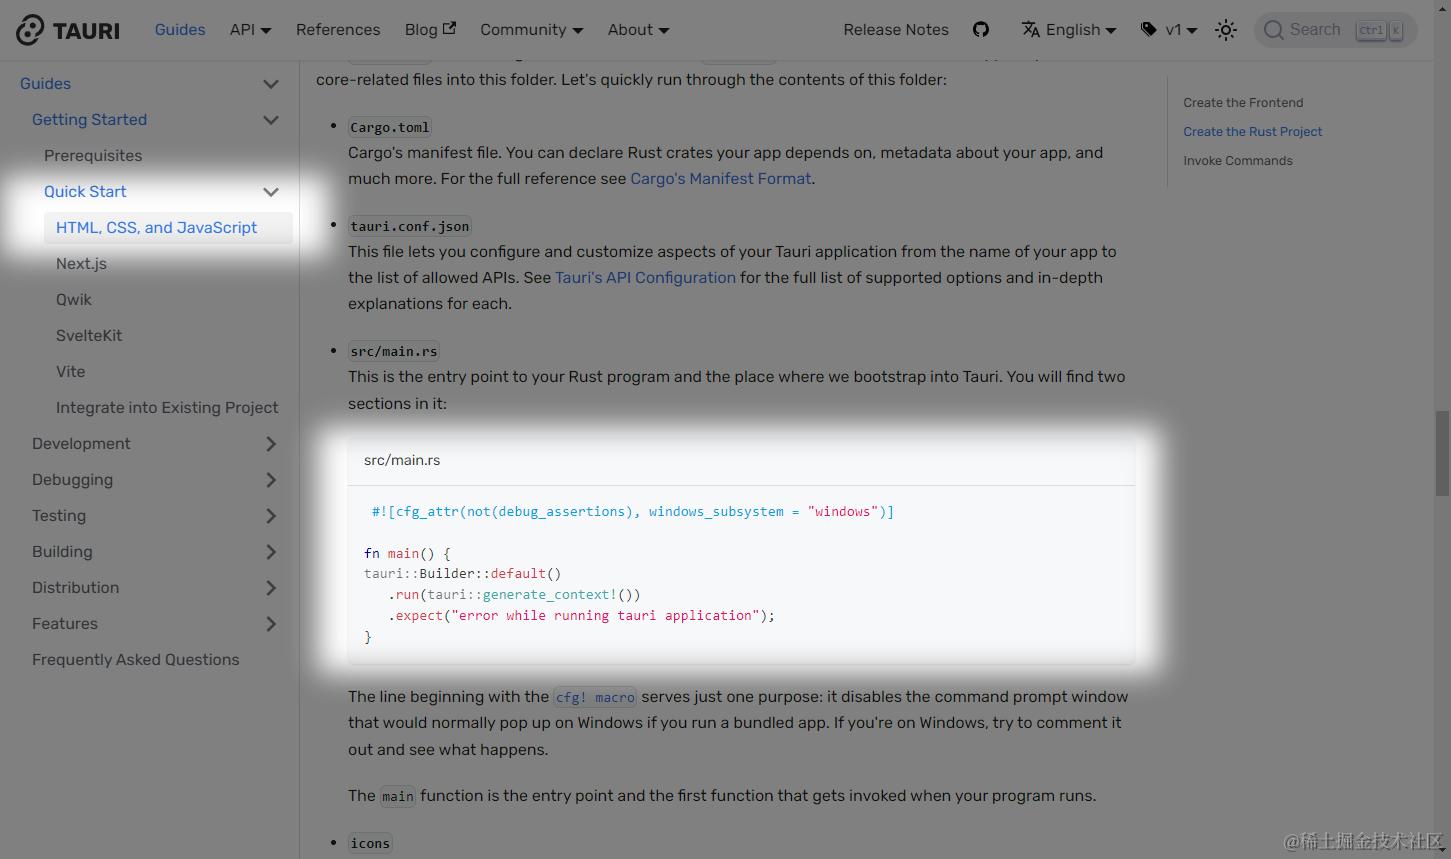Click the page vertical scrollbar thumb
The image size is (1451, 859).
pyautogui.click(x=1443, y=453)
